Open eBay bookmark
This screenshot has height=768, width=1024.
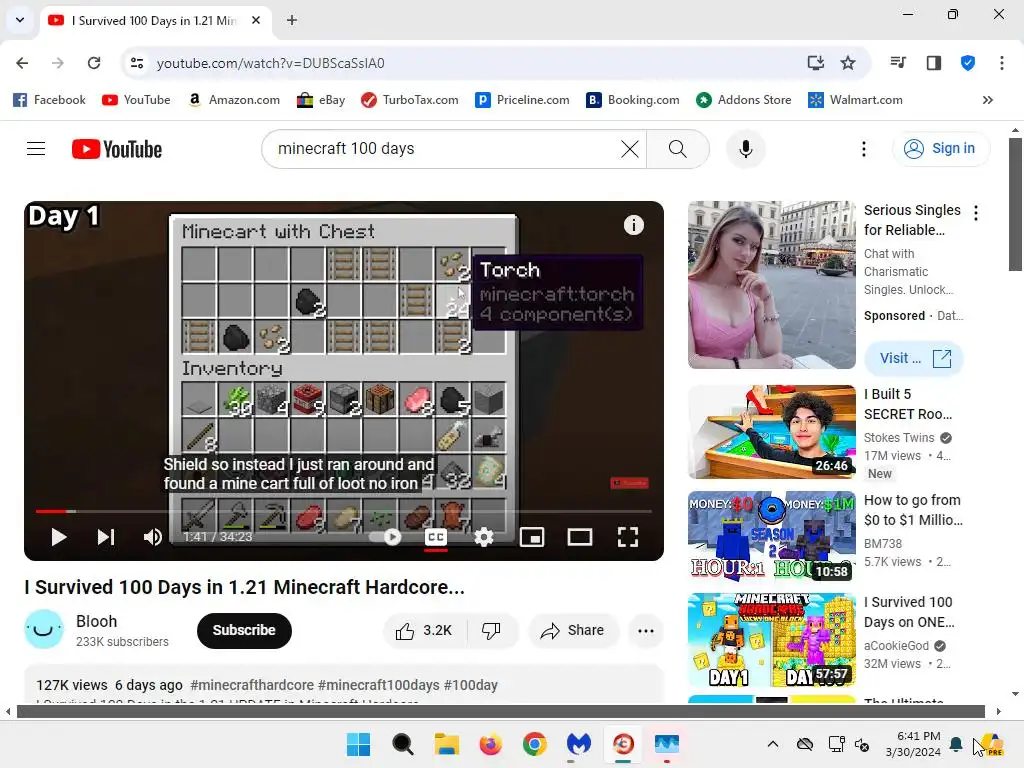pyautogui.click(x=321, y=100)
